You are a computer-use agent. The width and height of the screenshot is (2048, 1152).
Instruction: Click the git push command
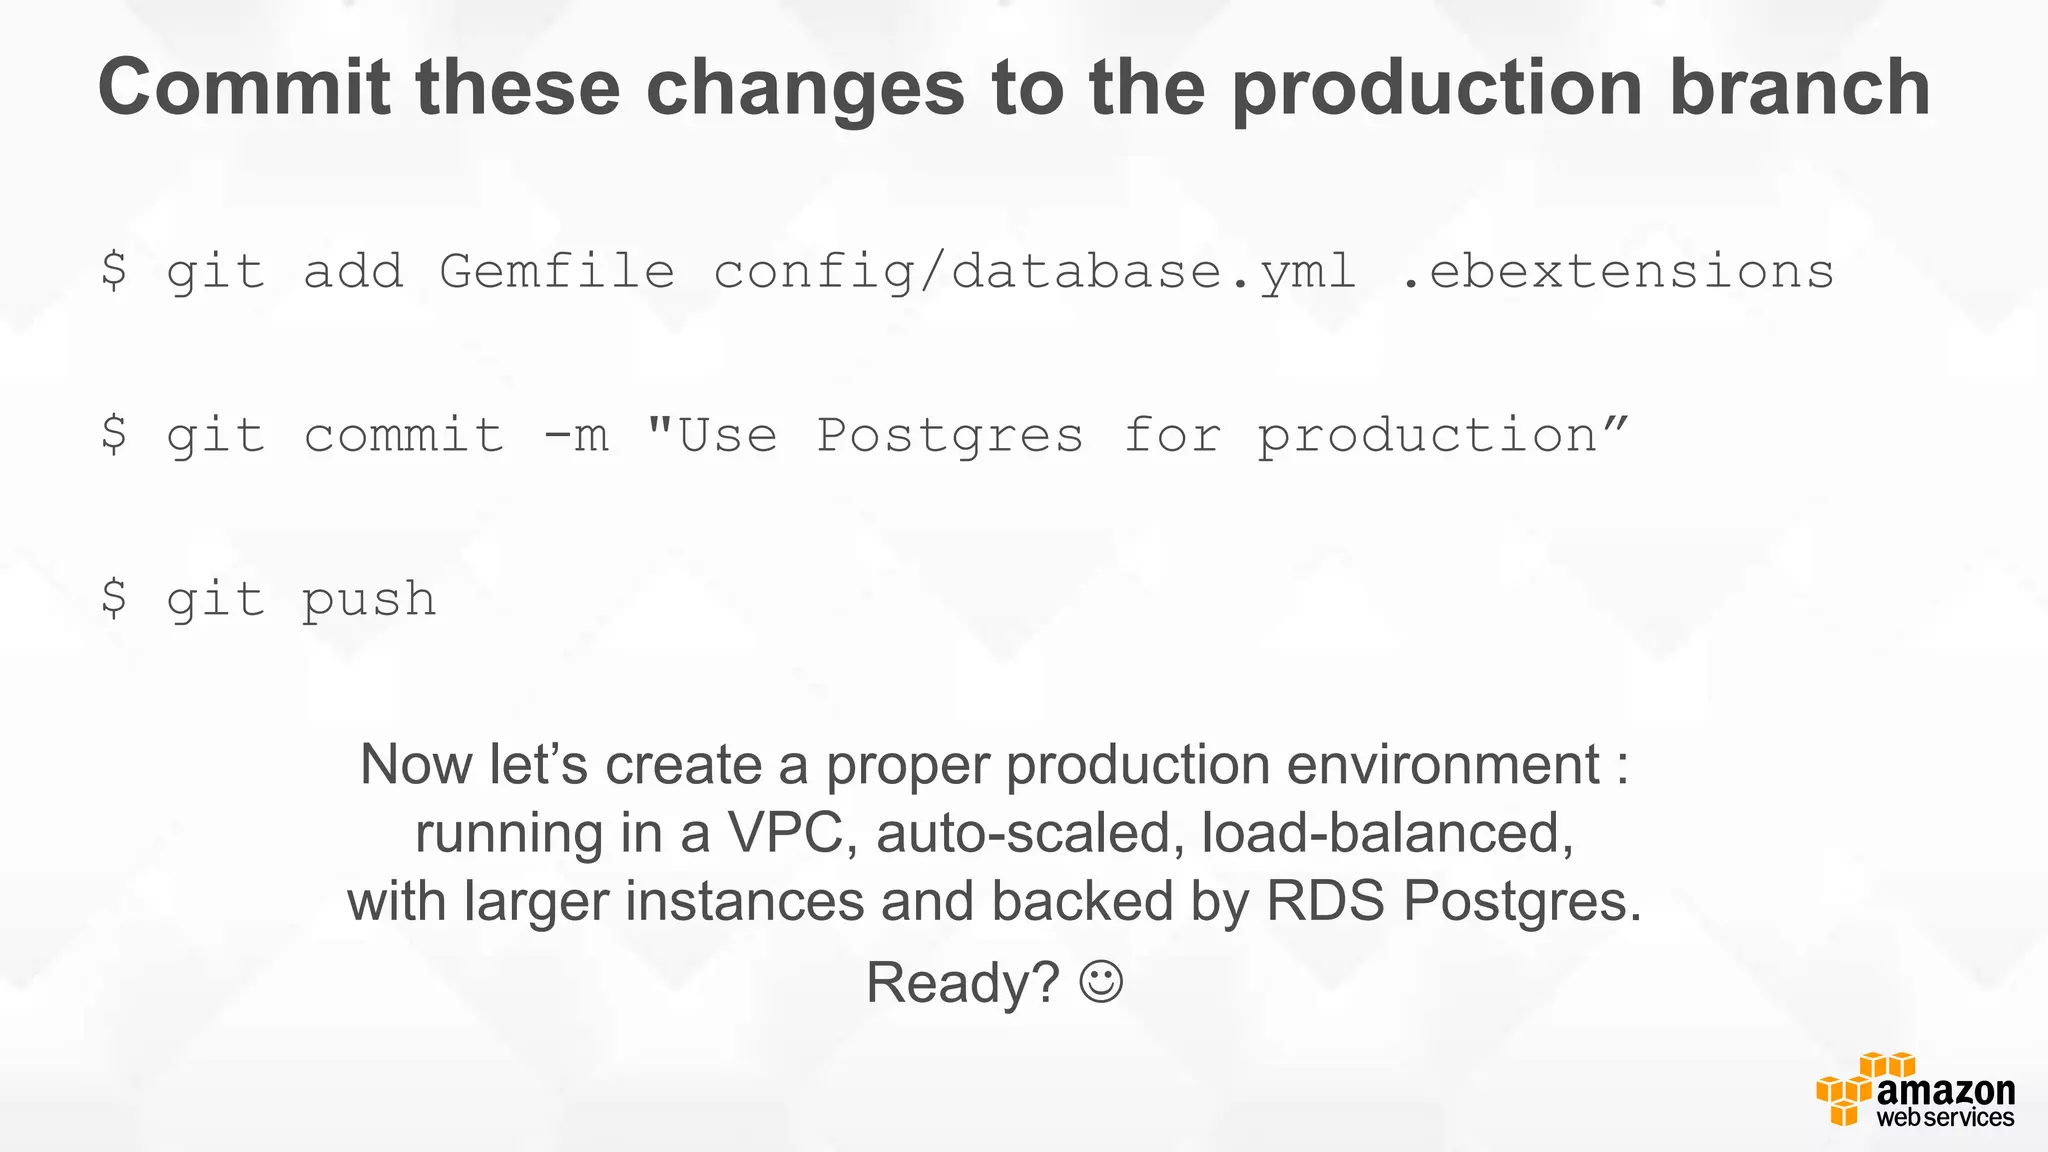coord(268,600)
